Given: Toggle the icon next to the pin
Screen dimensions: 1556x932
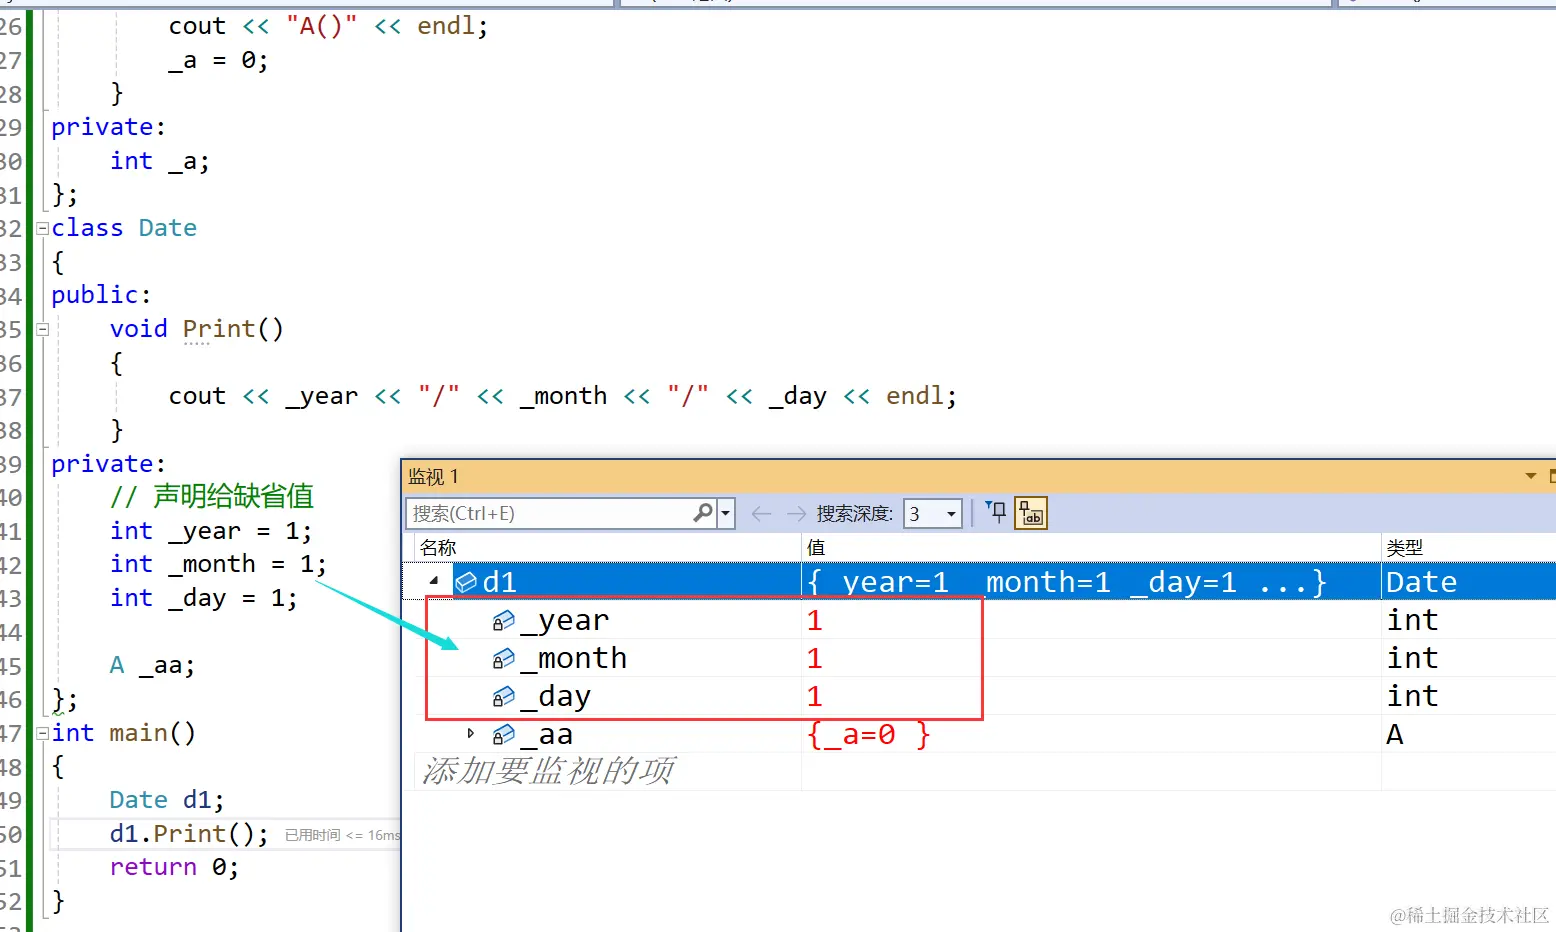Looking at the screenshot, I should [1031, 513].
